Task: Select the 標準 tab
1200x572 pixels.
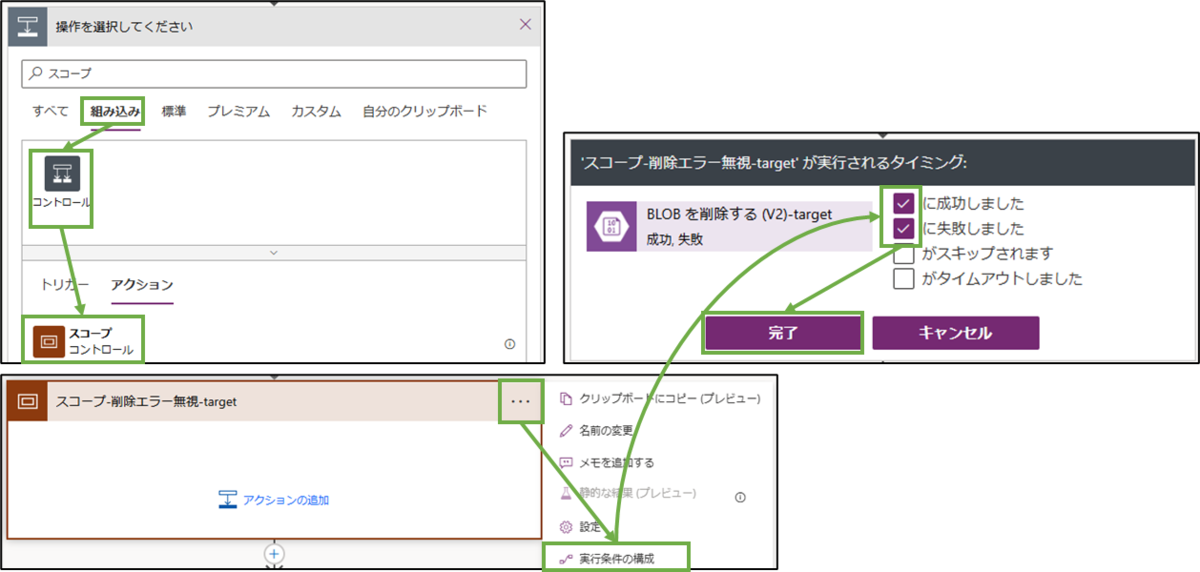Action: (174, 111)
